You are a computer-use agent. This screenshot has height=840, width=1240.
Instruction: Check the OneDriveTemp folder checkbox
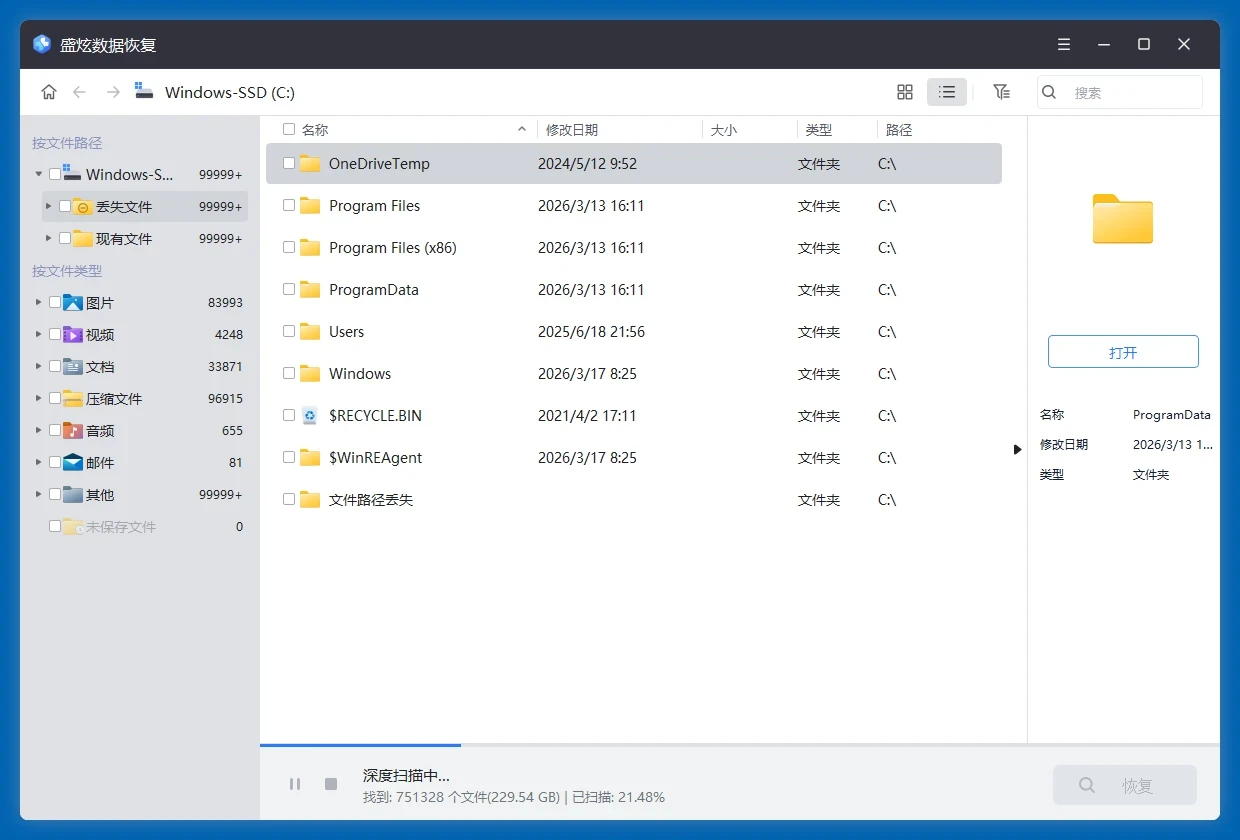pyautogui.click(x=289, y=163)
